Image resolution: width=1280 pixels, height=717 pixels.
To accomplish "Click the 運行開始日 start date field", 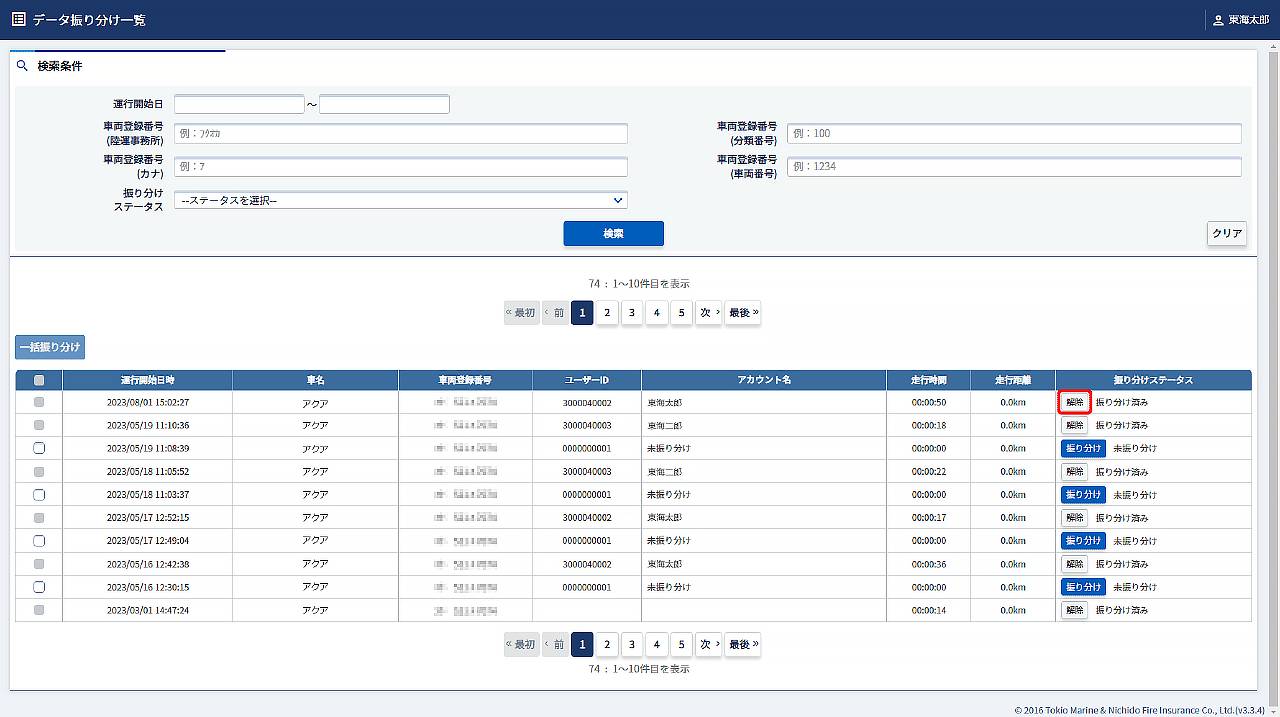I will click(239, 104).
